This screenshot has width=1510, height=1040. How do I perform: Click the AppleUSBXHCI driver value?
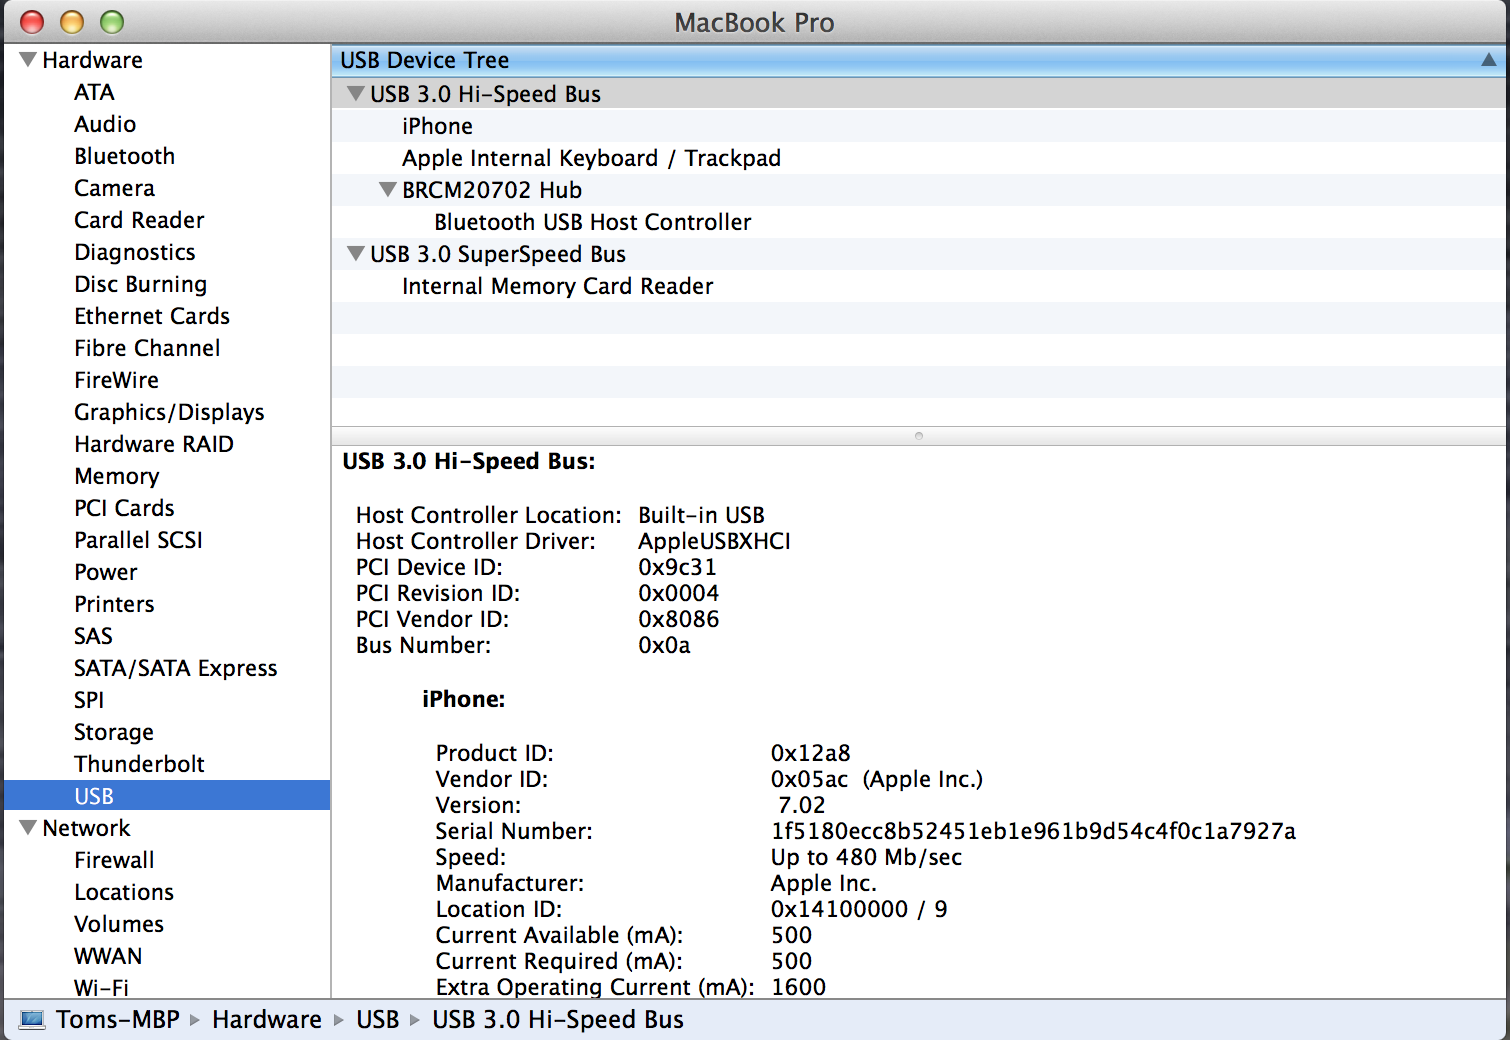pyautogui.click(x=714, y=541)
